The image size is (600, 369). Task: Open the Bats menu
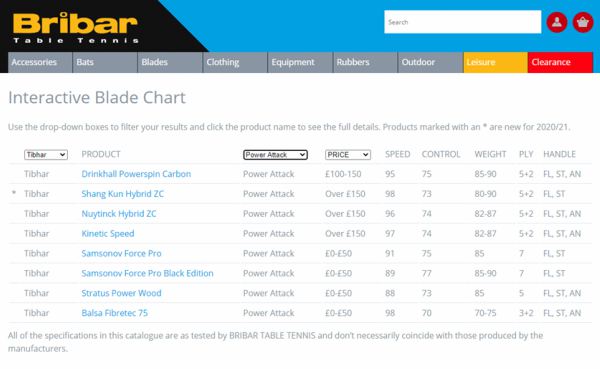pos(105,62)
